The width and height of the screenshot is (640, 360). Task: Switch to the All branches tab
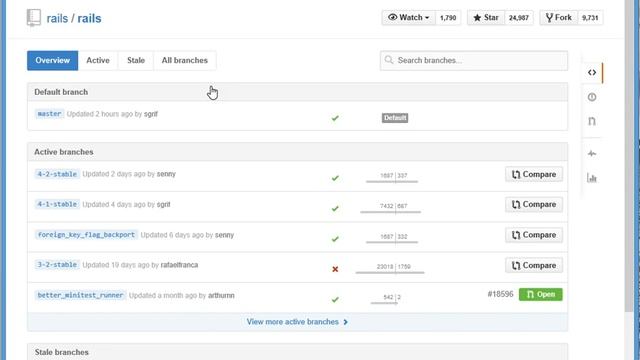click(x=184, y=60)
